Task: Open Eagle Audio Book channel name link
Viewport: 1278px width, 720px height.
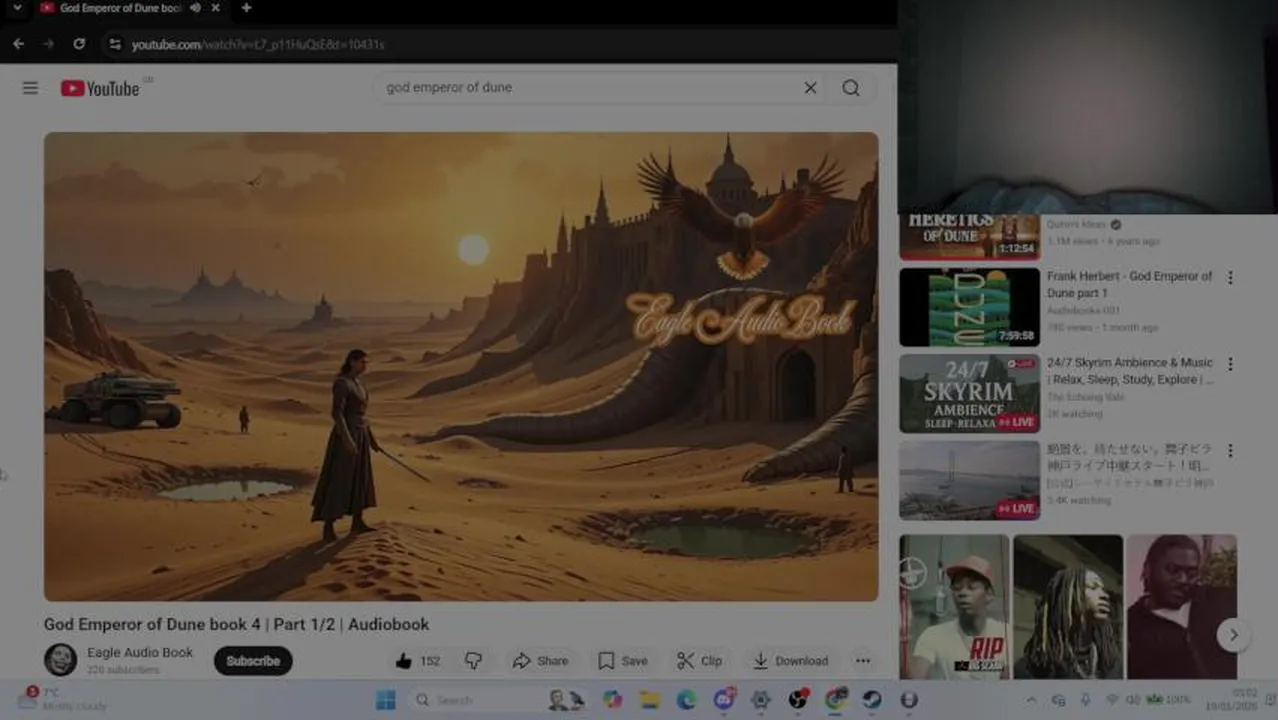Action: [140, 652]
